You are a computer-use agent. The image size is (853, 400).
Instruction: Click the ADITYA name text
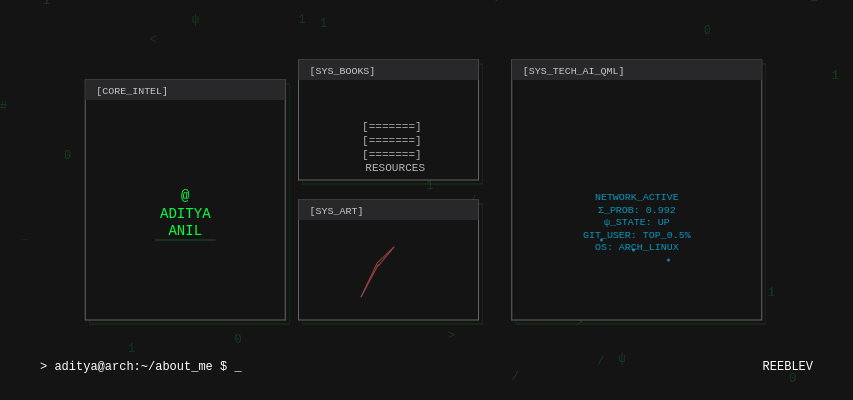click(x=185, y=214)
